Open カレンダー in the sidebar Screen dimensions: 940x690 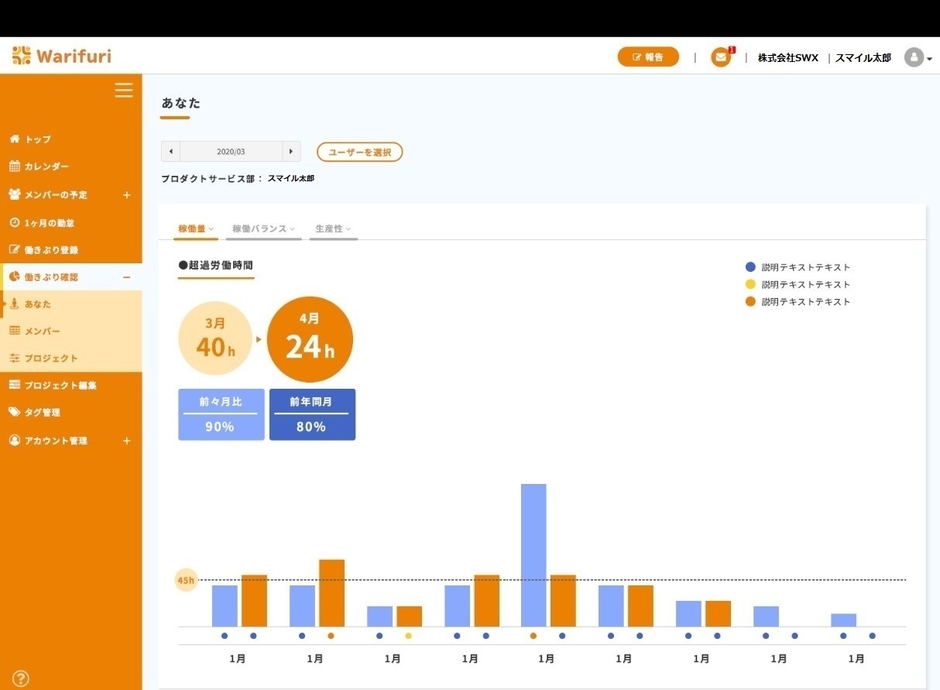46,167
